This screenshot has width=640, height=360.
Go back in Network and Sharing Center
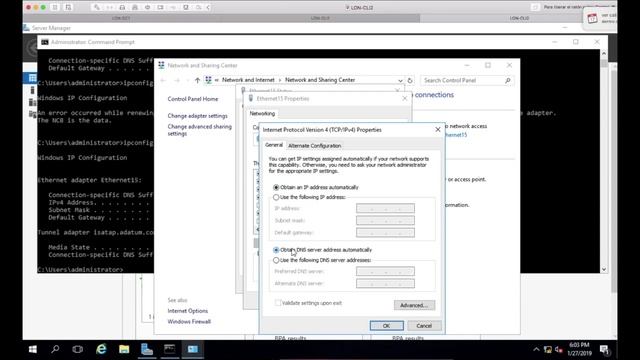coord(163,80)
